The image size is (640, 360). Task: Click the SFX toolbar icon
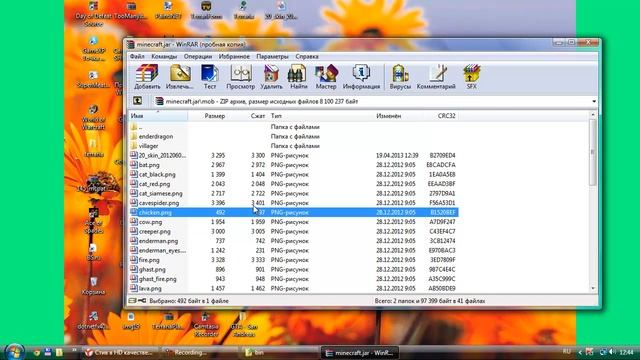coord(471,77)
